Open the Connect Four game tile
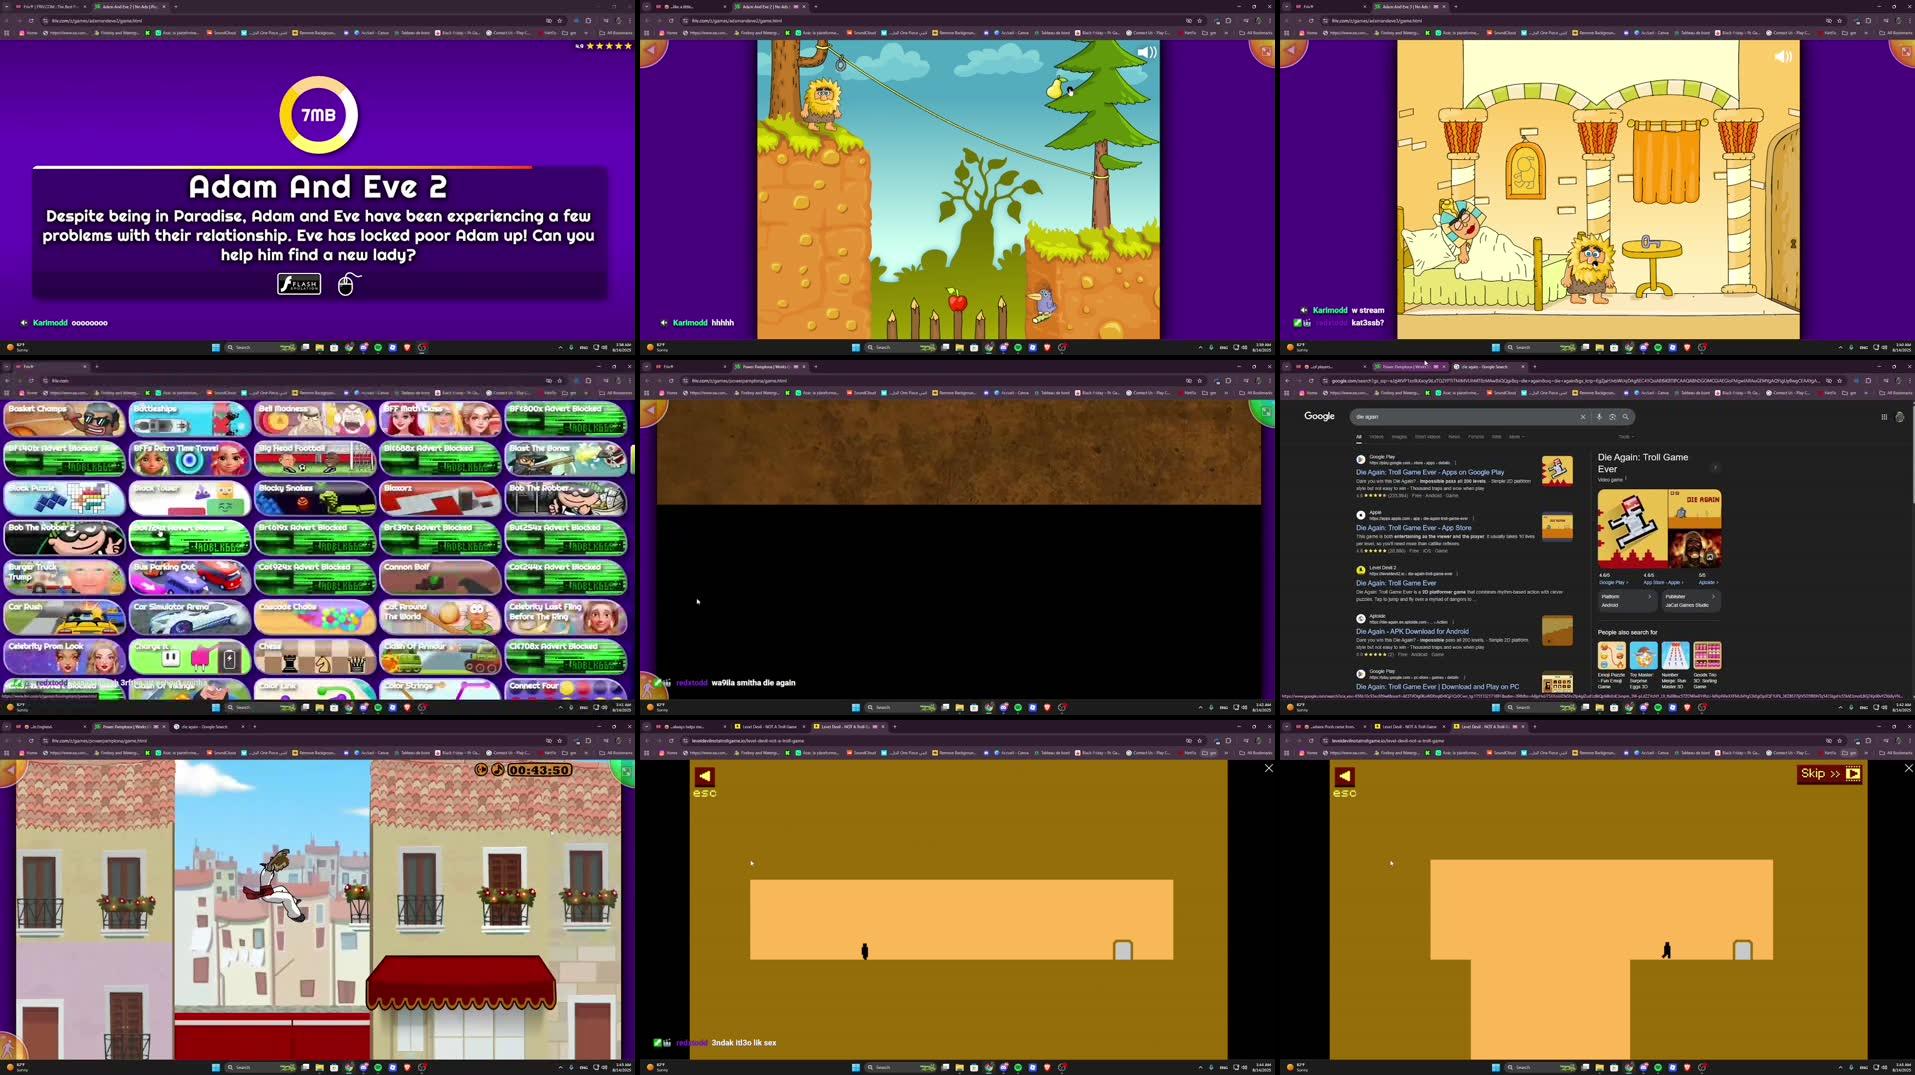Viewport: 1915px width, 1075px height. point(566,689)
